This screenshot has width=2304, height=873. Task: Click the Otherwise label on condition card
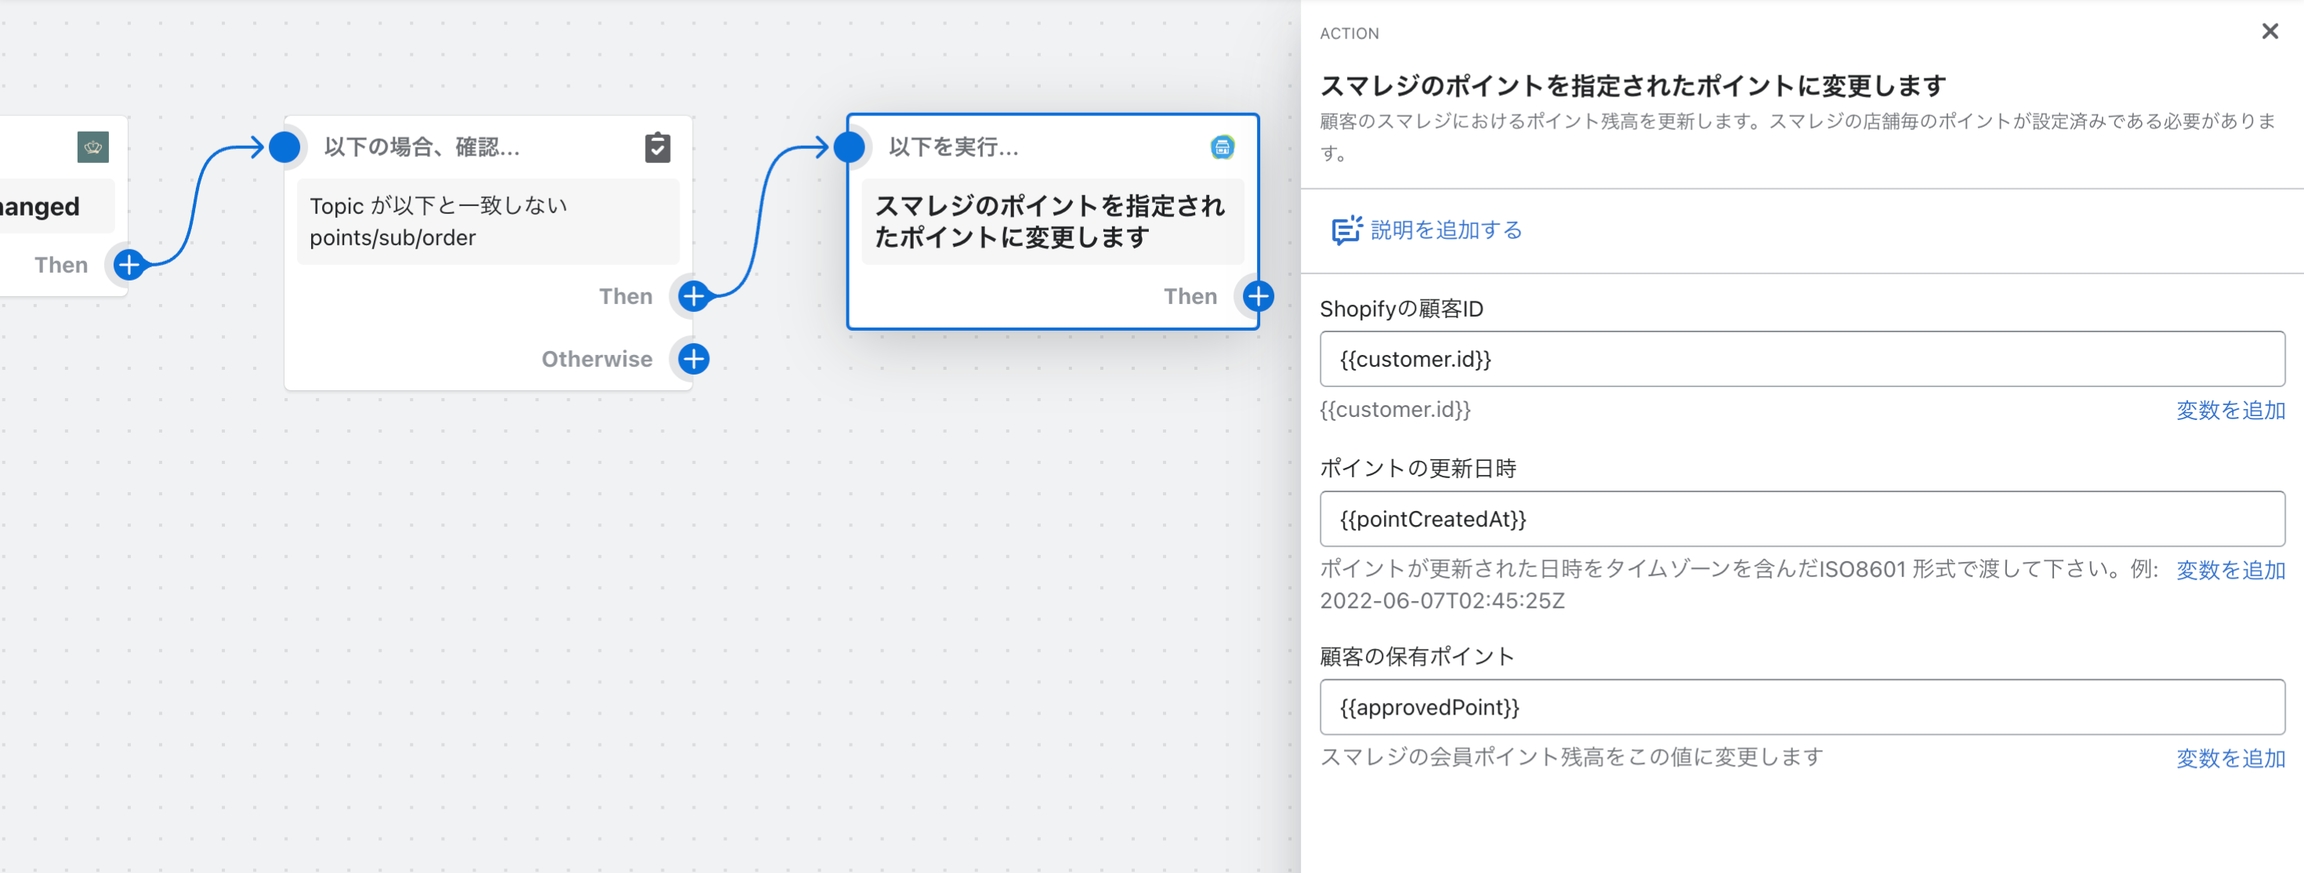pyautogui.click(x=597, y=359)
